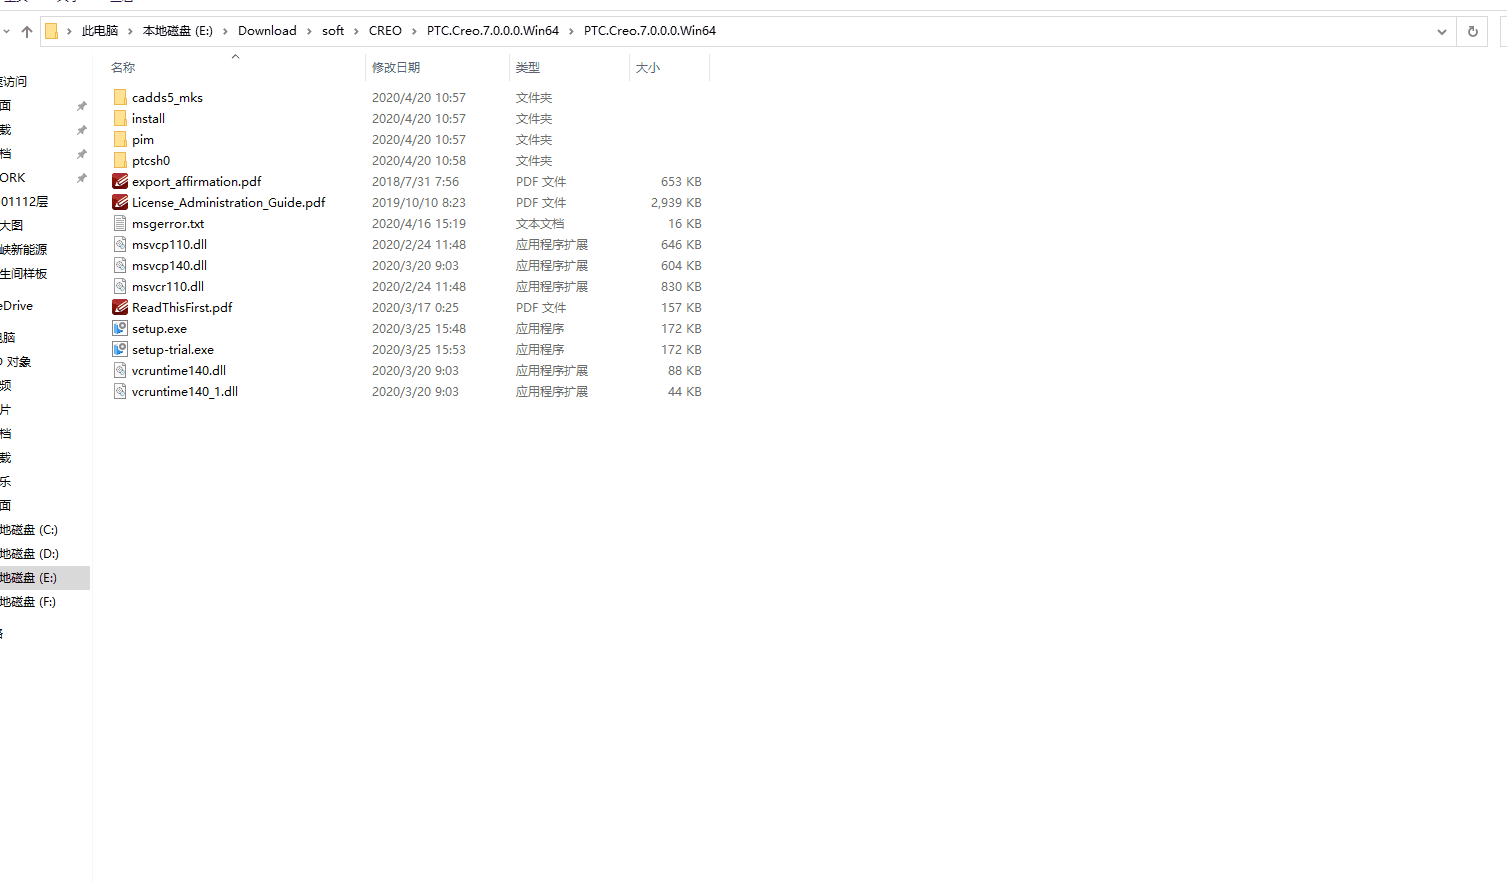Select vcruntime140_1.dll file icon
This screenshot has height=884, width=1507.
pos(120,391)
